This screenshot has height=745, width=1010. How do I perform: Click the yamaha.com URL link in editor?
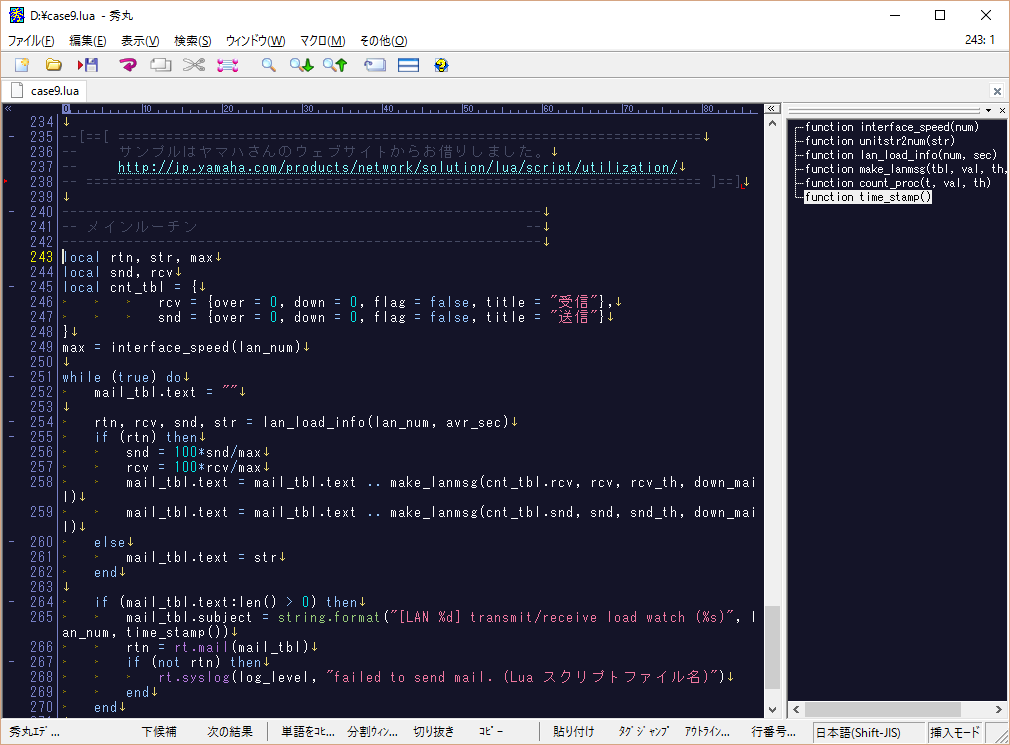pos(398,167)
